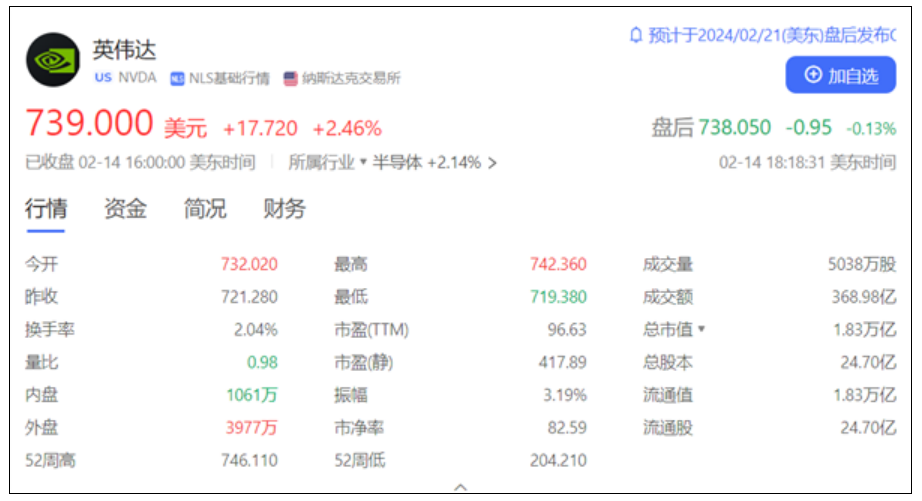The width and height of the screenshot is (922, 501).
Task: Click the +17.720 price change
Action: click(260, 128)
